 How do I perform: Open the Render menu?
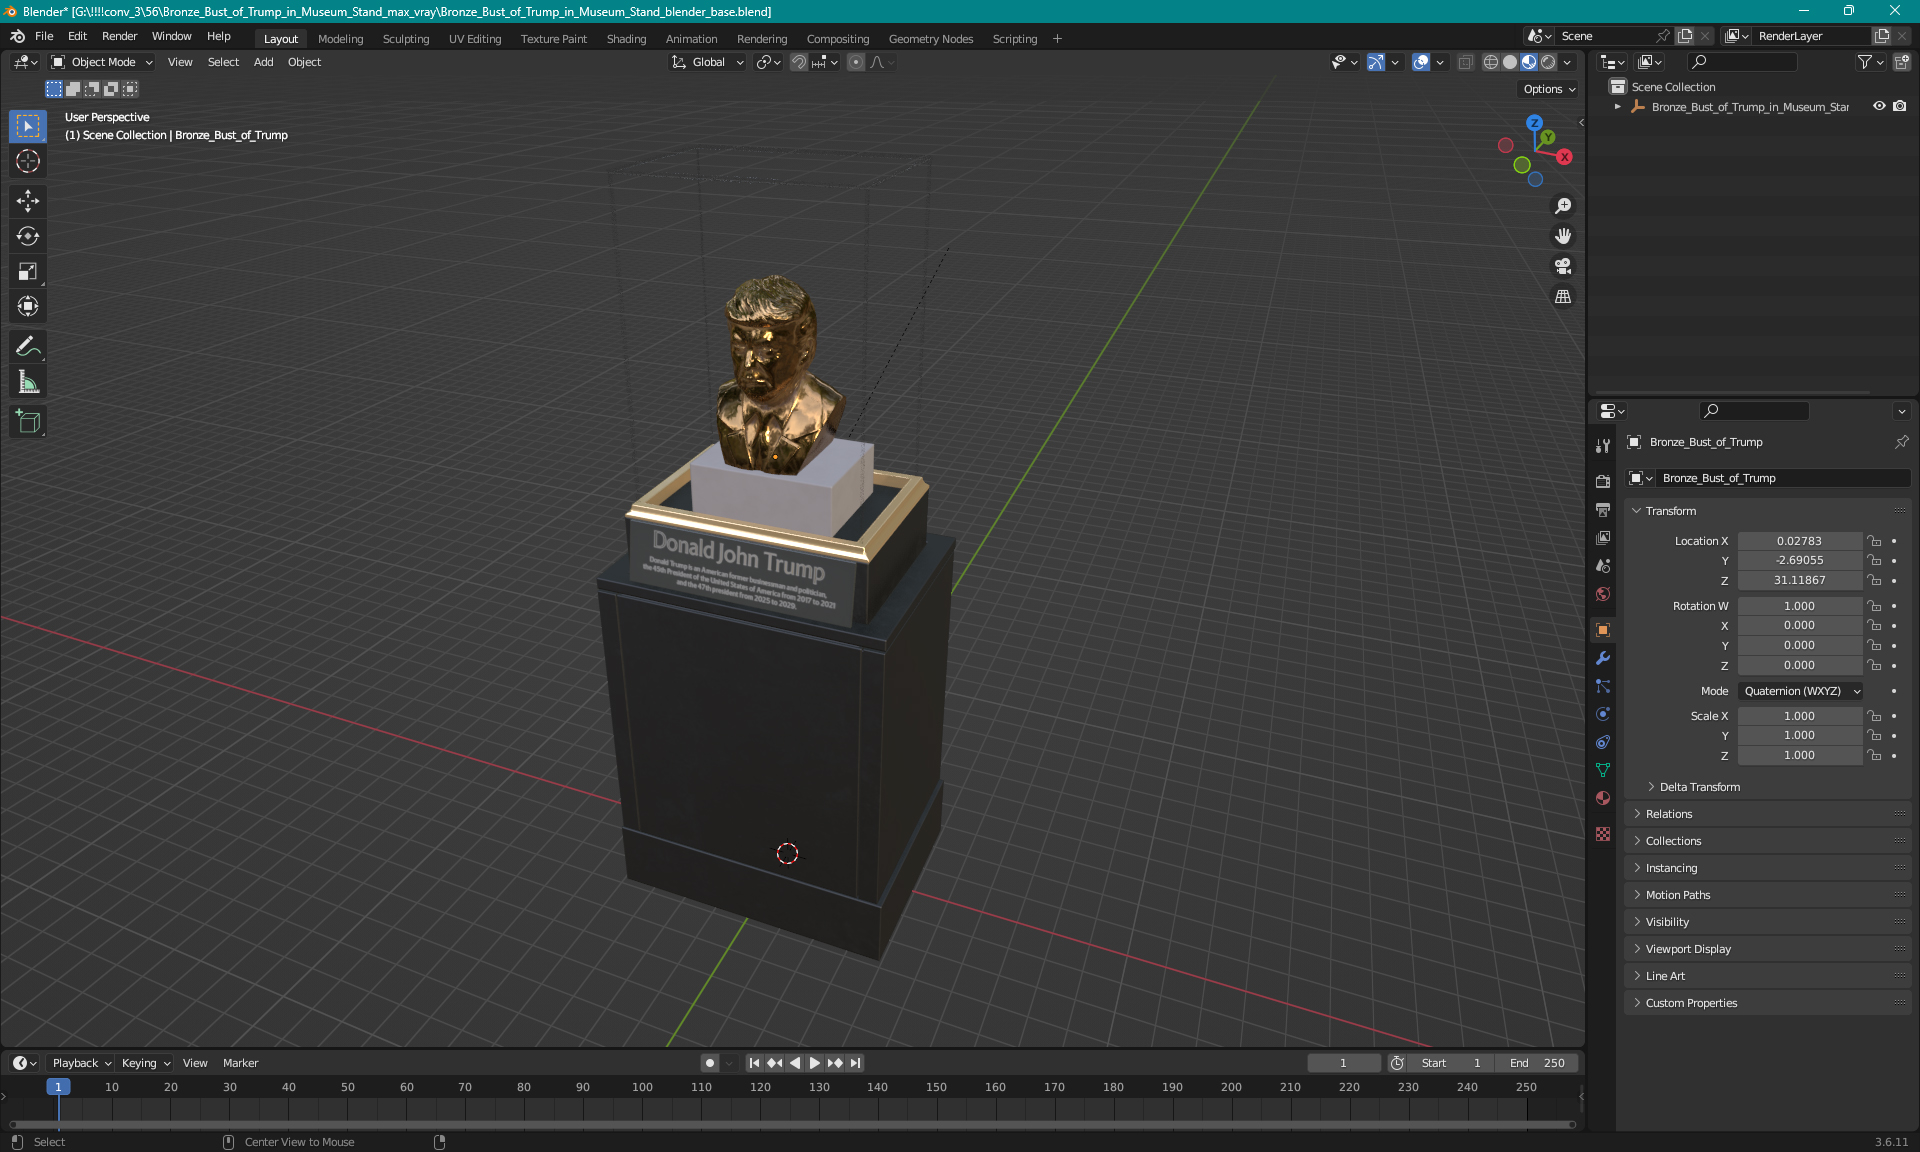tap(119, 36)
